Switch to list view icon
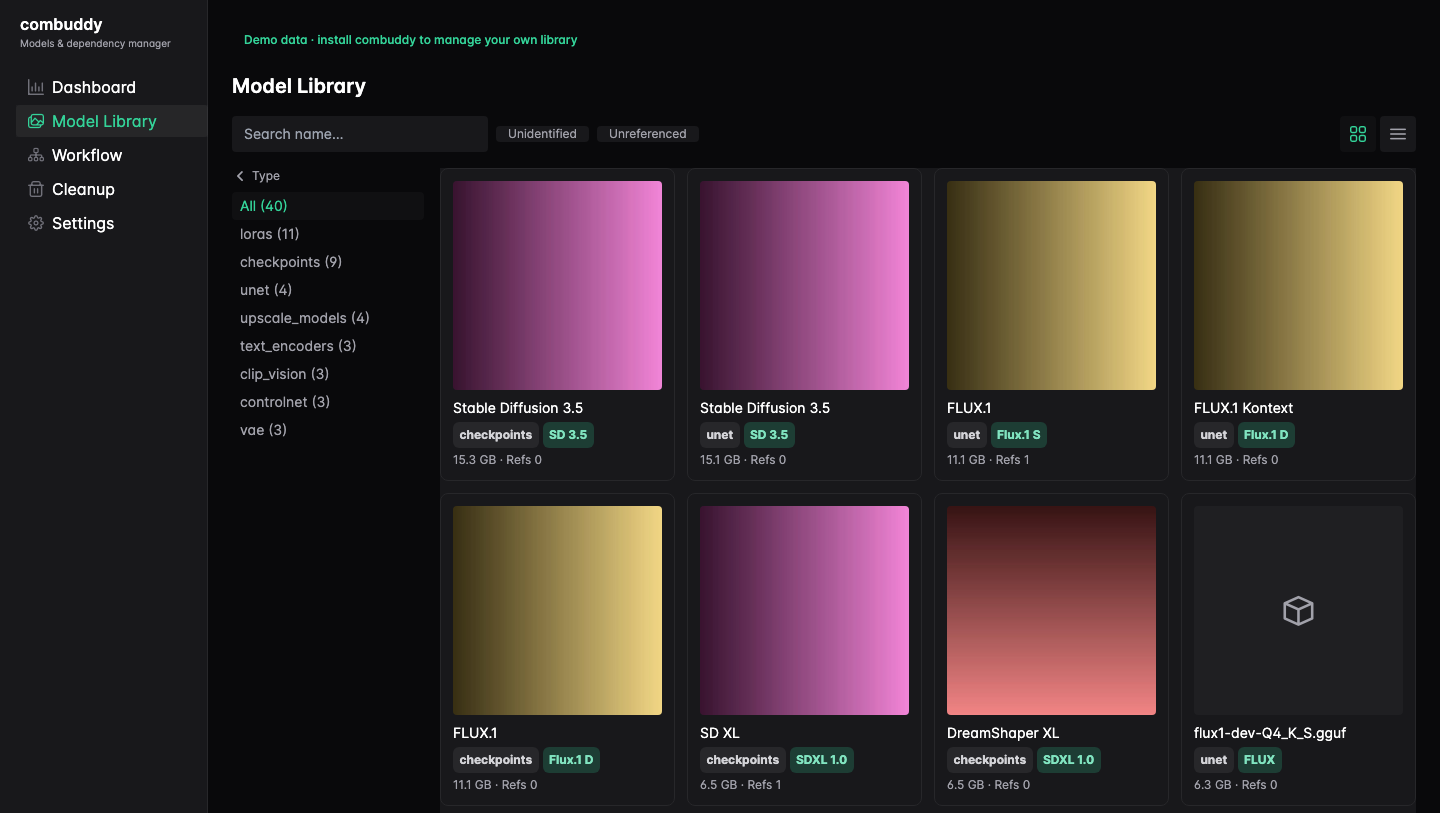Image resolution: width=1440 pixels, height=813 pixels. 1398,134
